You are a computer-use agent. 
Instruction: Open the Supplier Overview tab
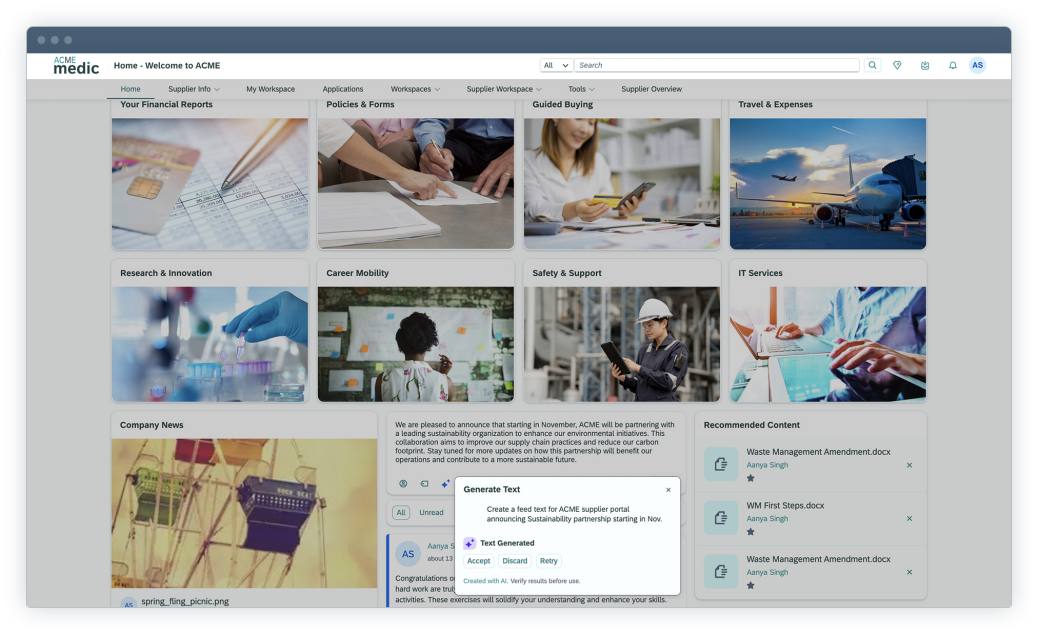click(x=651, y=89)
